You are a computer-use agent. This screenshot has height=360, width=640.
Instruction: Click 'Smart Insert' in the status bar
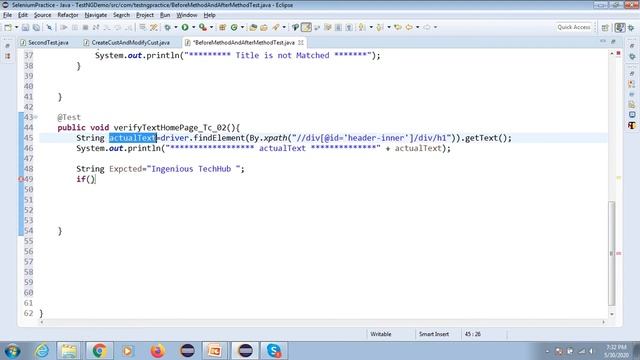coord(434,334)
